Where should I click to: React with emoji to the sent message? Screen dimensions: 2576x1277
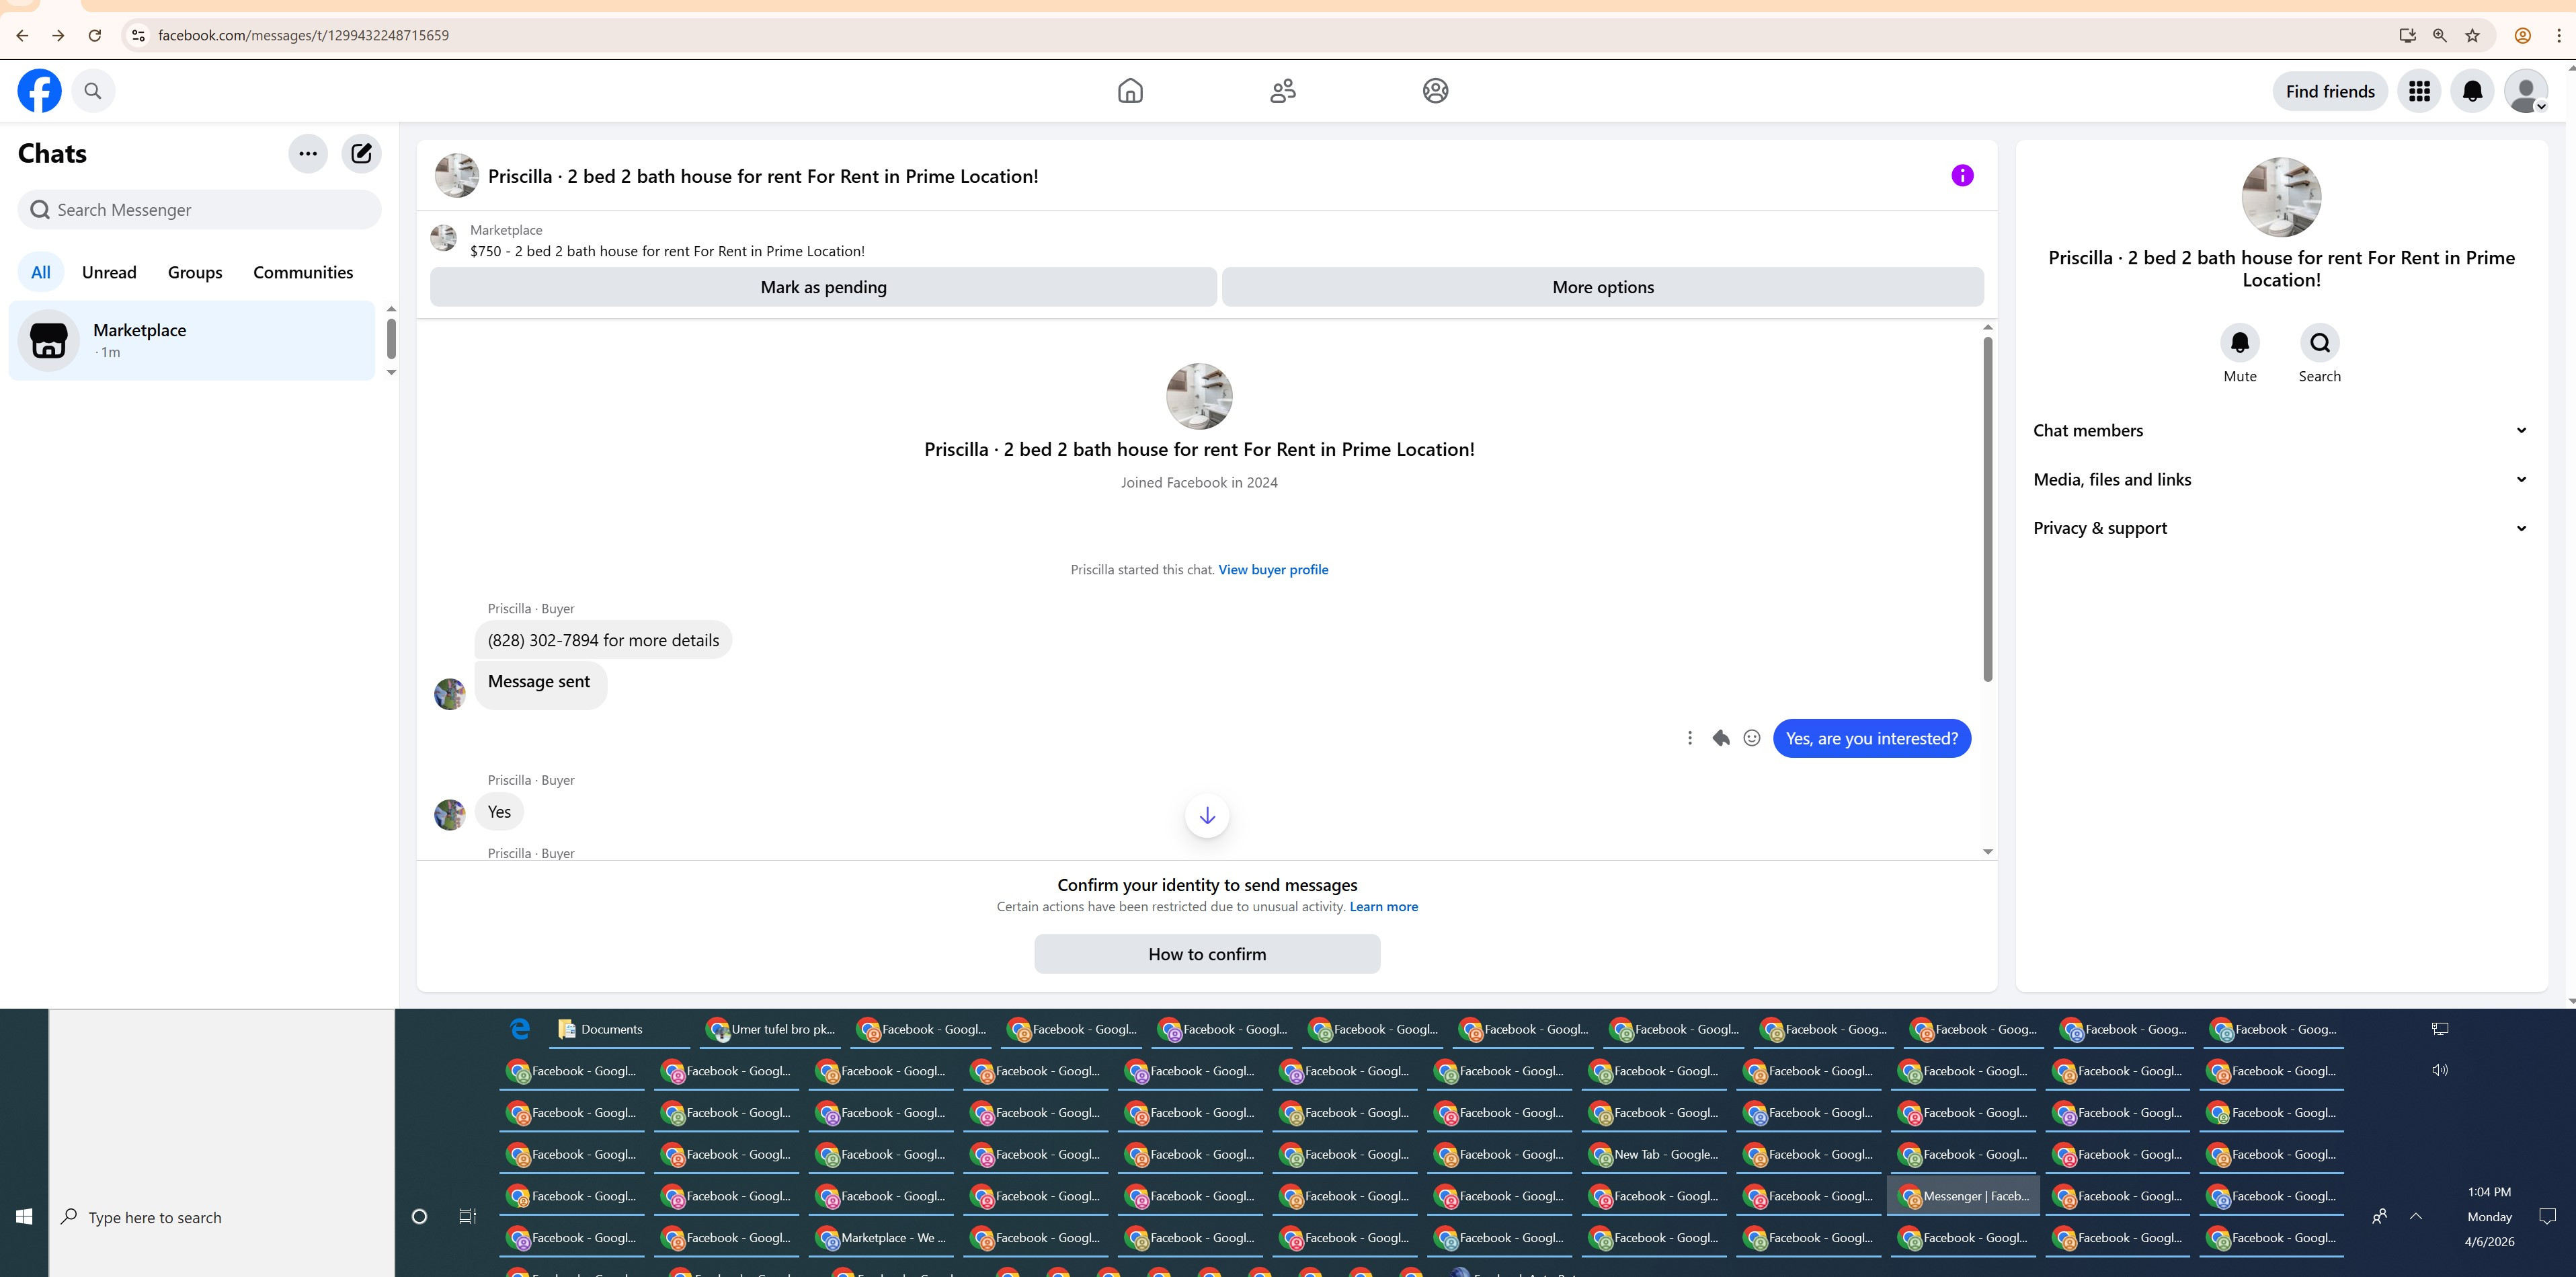[1752, 738]
